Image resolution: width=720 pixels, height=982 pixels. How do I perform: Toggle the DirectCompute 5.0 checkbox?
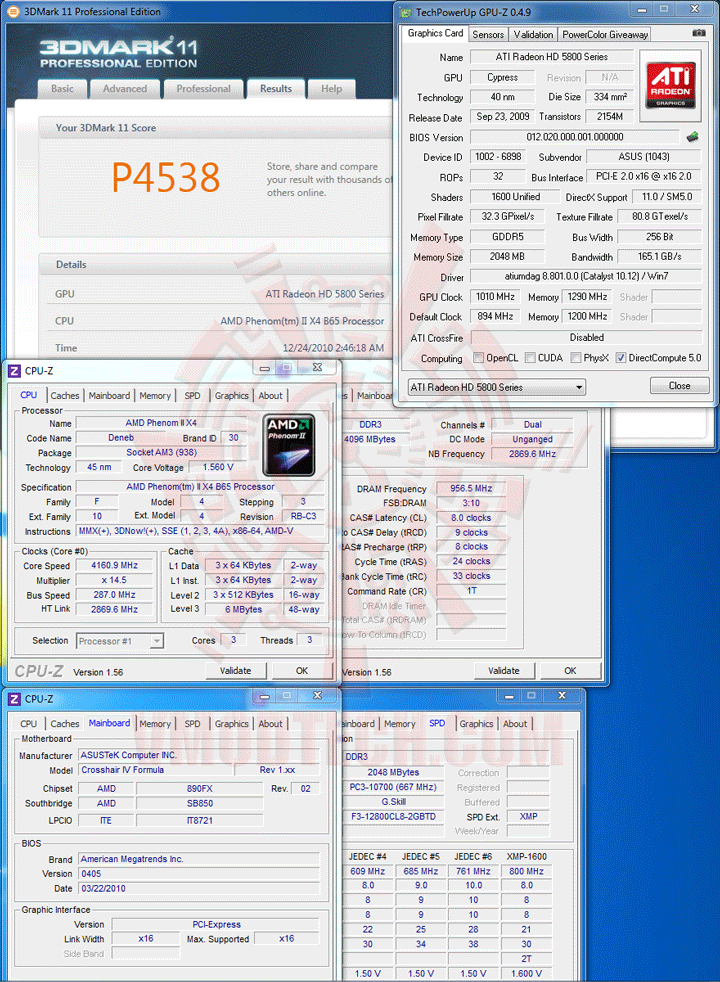tap(620, 358)
